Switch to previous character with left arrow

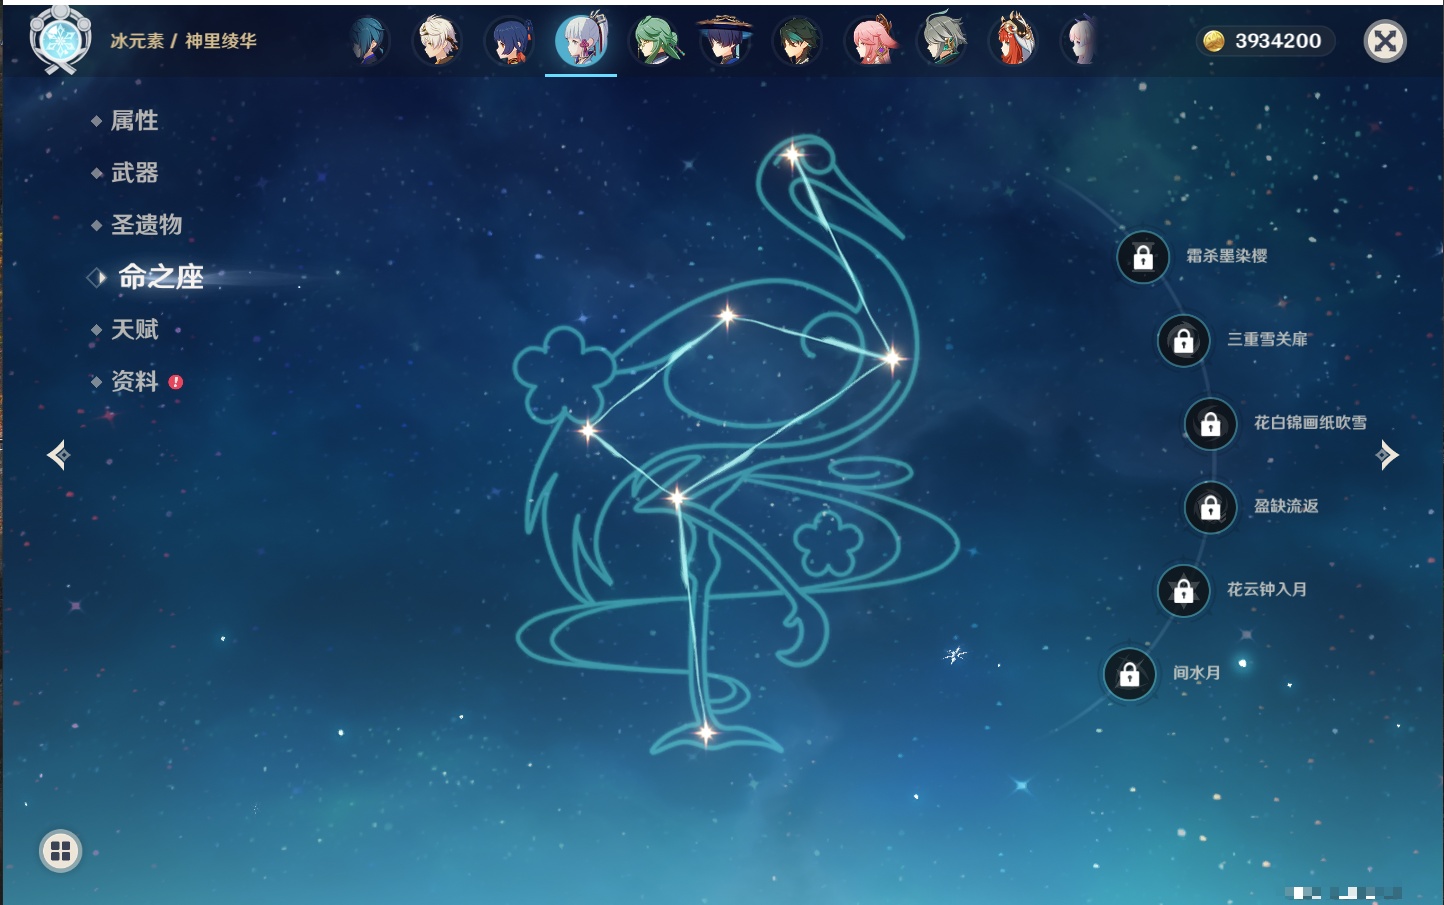tap(58, 455)
